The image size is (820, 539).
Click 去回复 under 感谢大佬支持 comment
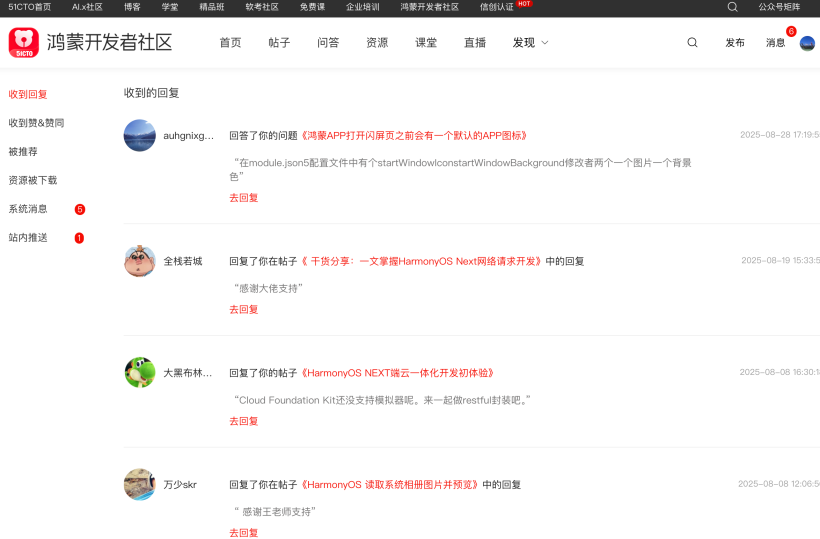click(x=243, y=309)
